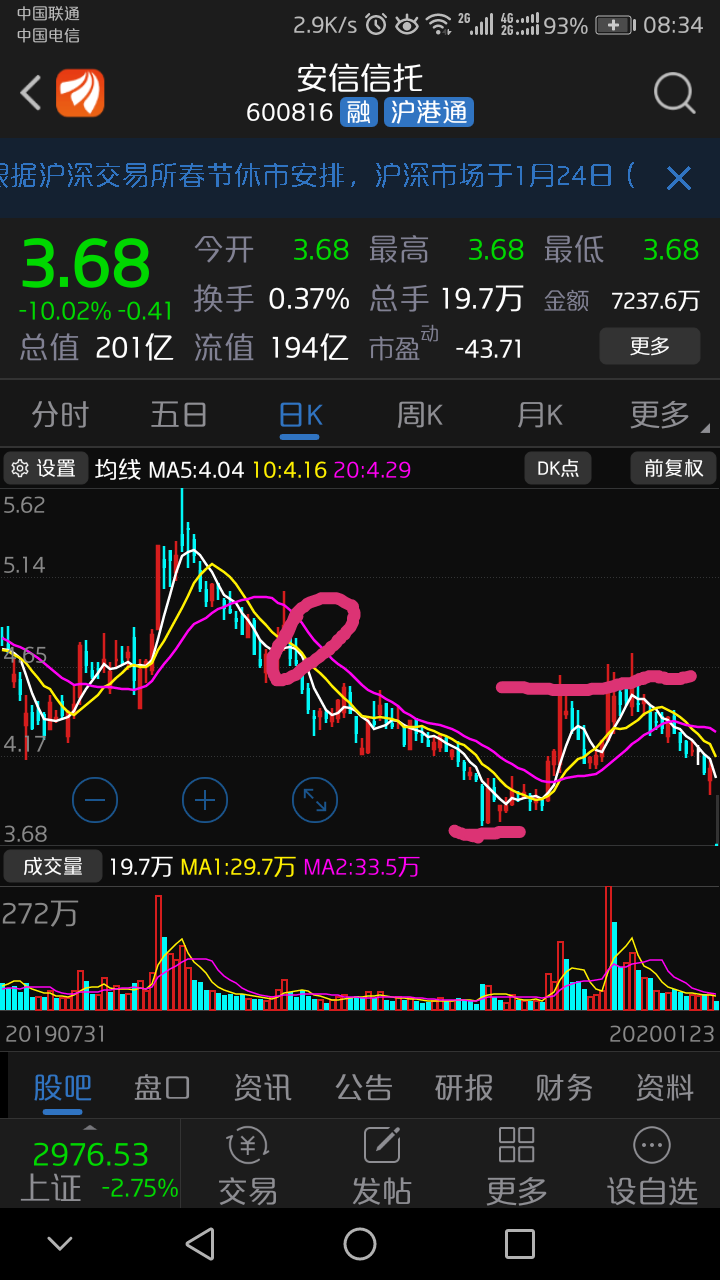Switch to 周K tab
The image size is (720, 1280).
(x=420, y=414)
